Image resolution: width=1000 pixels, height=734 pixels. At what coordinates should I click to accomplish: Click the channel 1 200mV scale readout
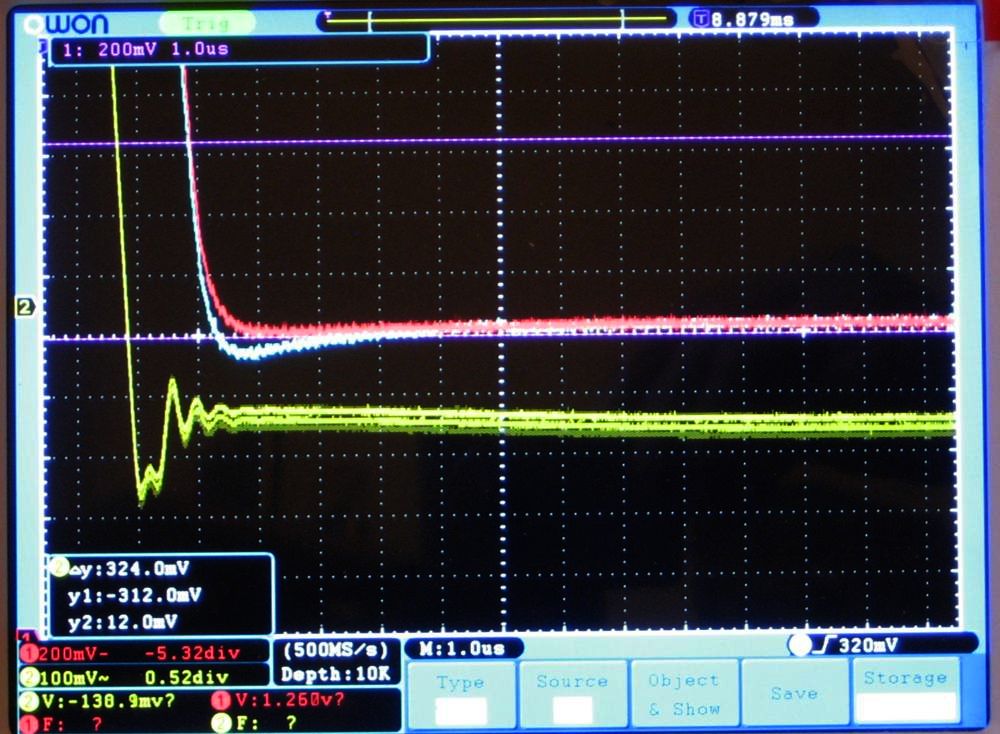coord(73,654)
